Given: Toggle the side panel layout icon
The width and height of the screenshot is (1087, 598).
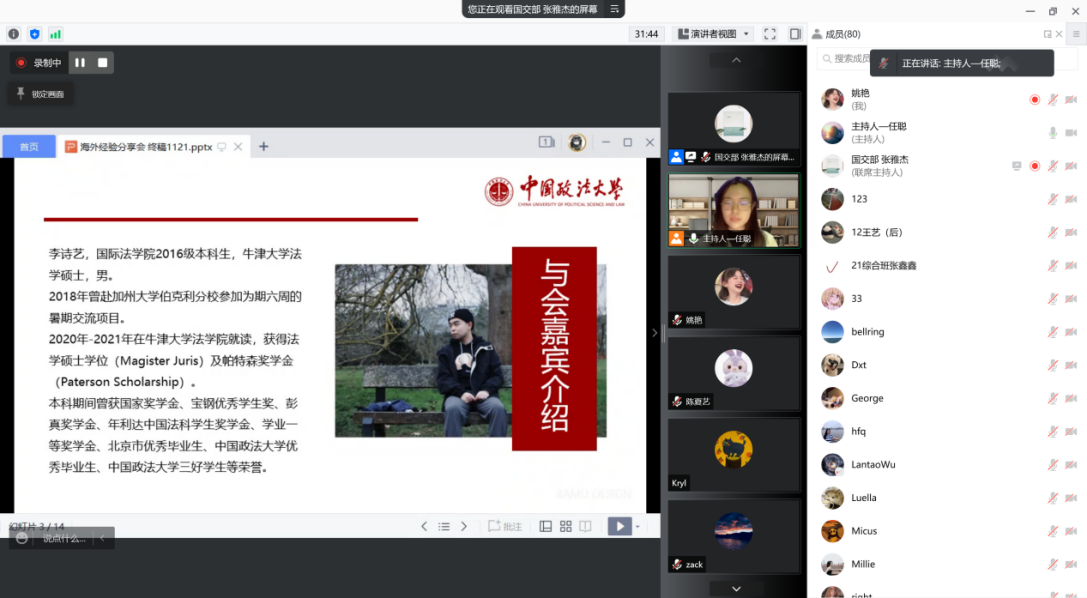Looking at the screenshot, I should pos(795,34).
